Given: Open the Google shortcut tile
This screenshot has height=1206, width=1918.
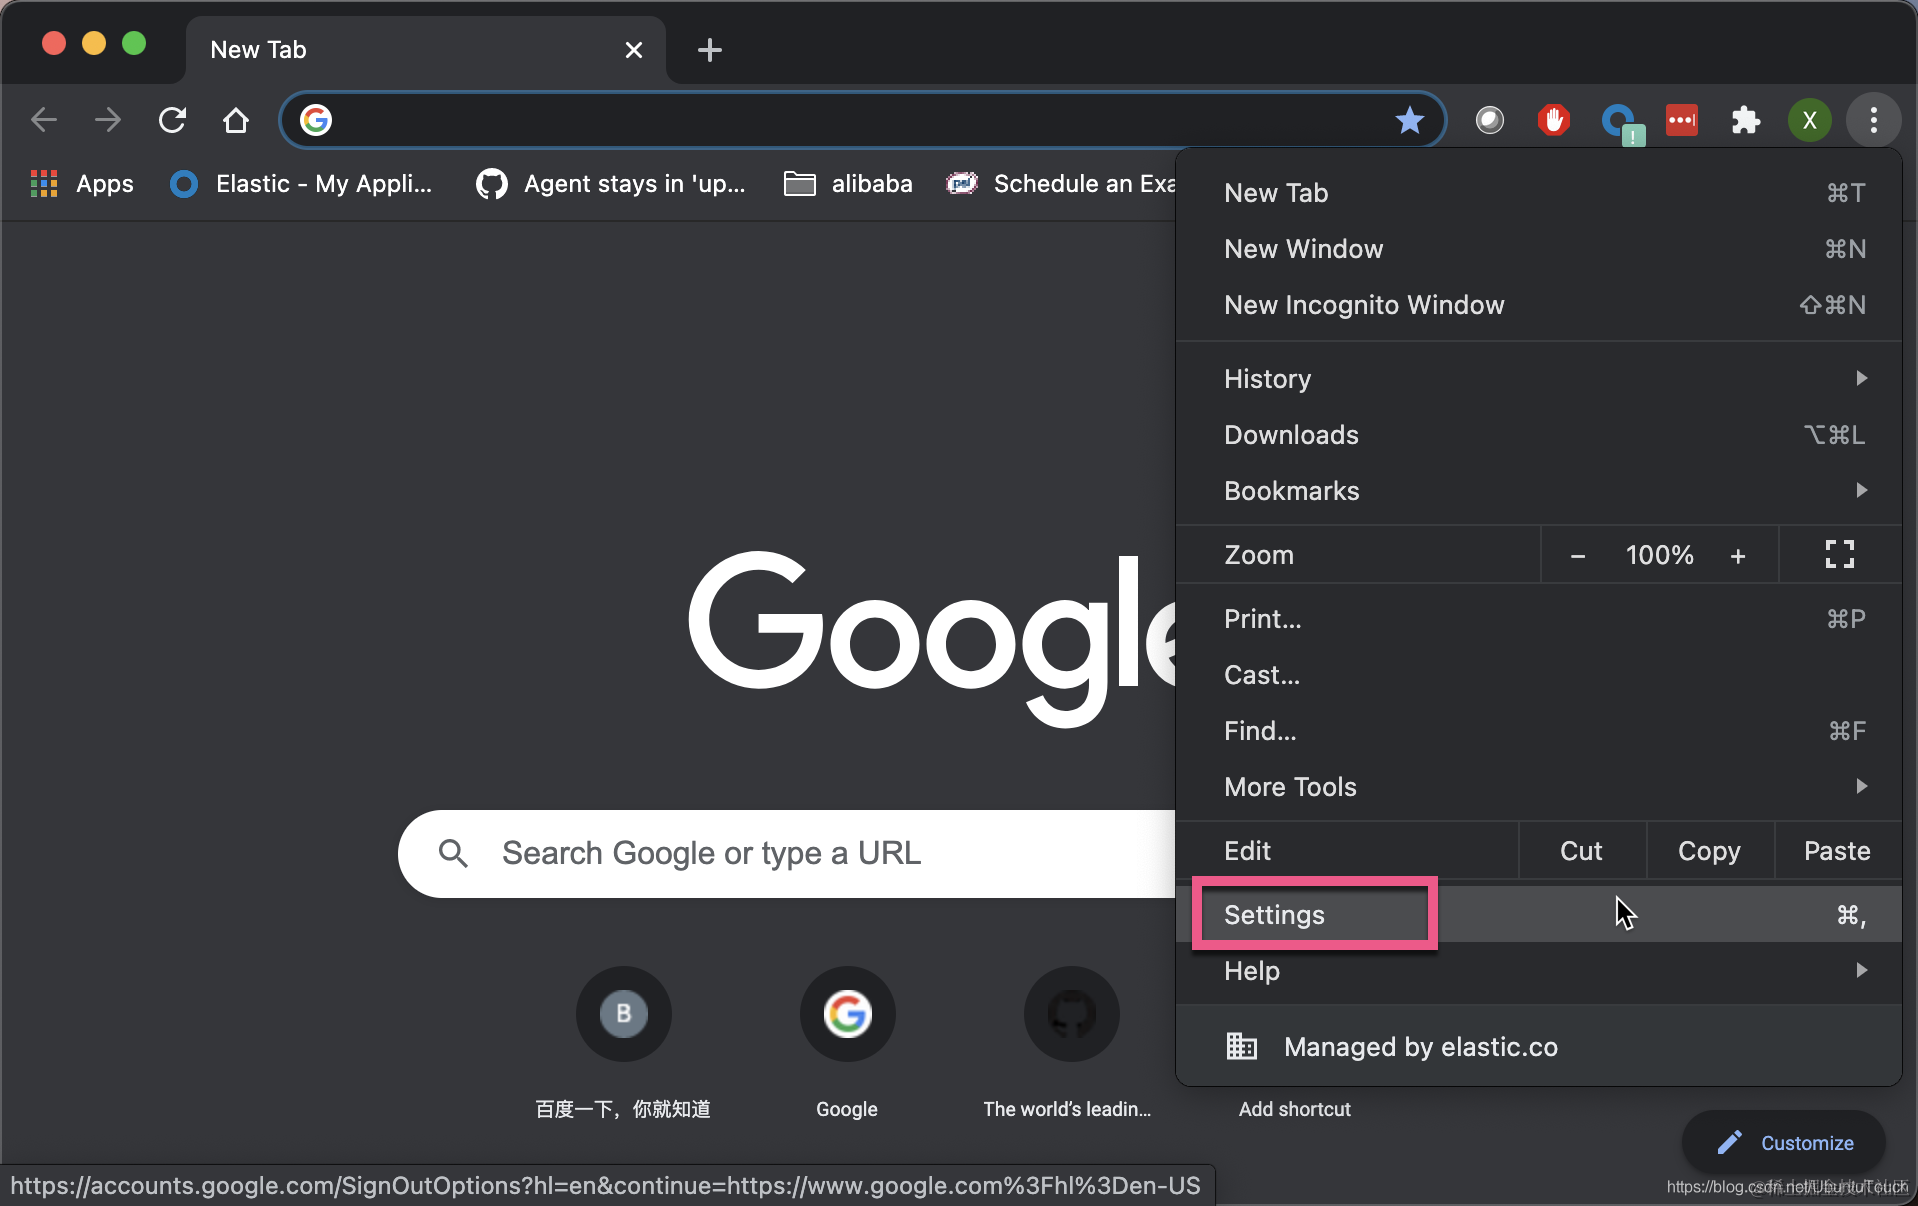Looking at the screenshot, I should click(847, 1044).
